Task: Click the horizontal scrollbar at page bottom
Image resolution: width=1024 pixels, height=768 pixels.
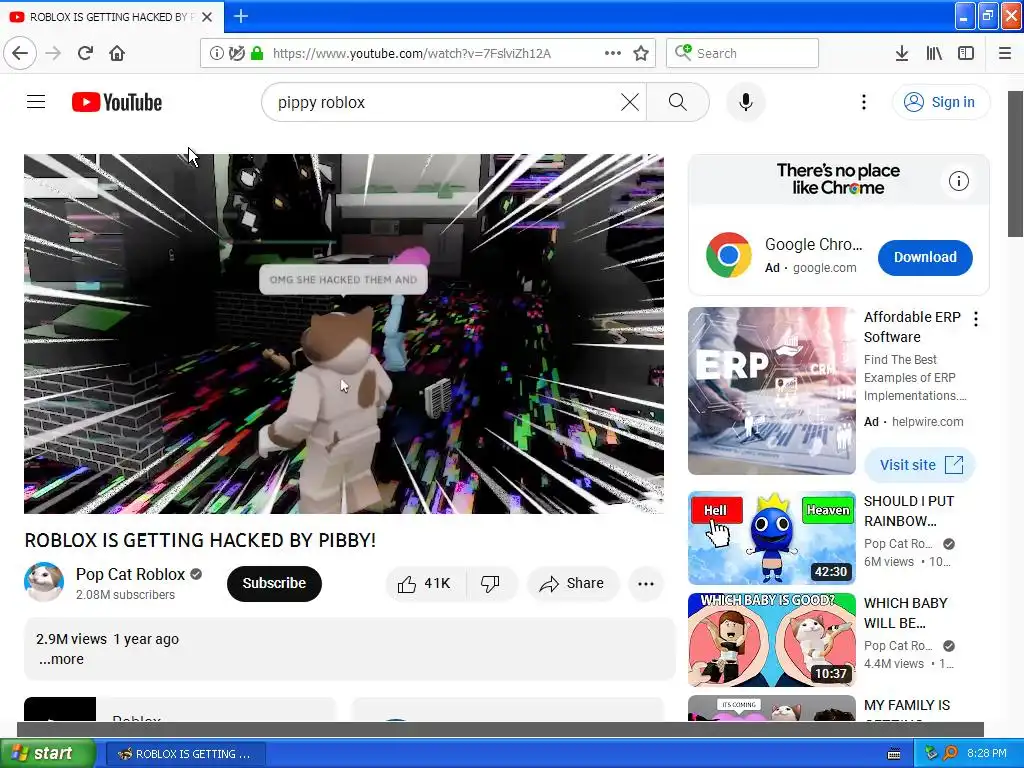Action: coord(500,729)
